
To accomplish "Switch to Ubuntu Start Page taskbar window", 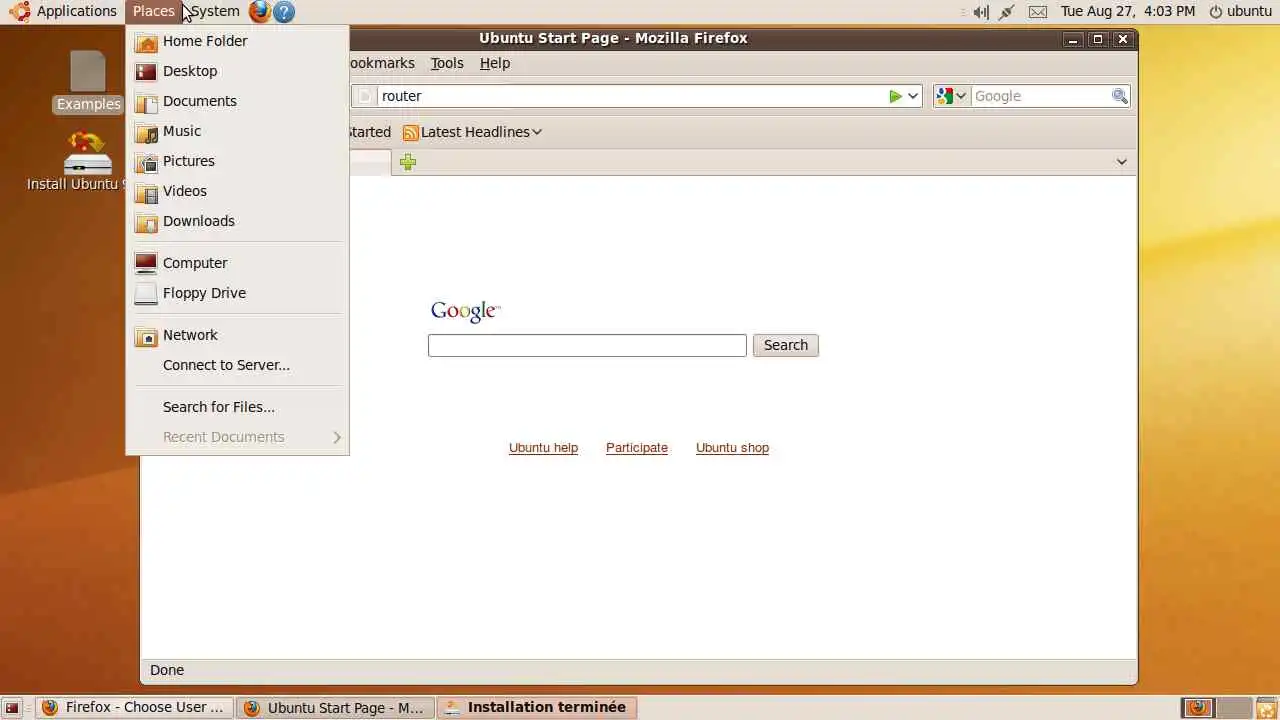I will point(336,707).
